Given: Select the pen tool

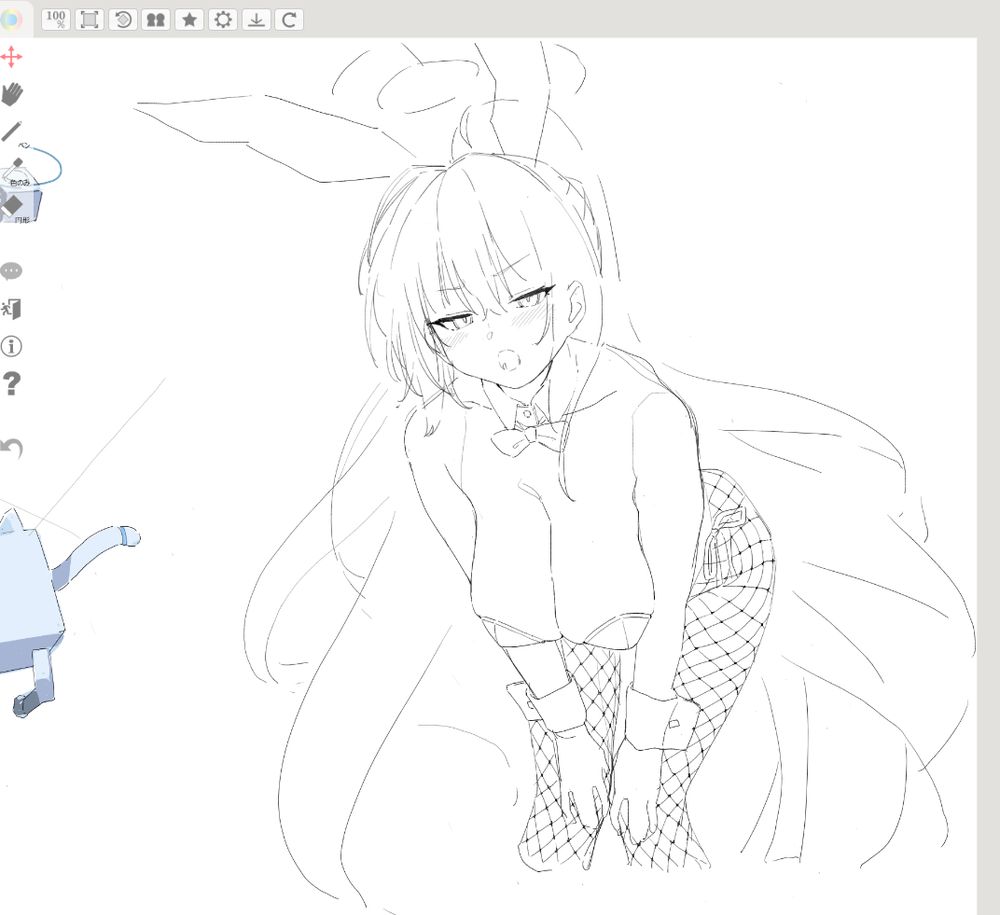Looking at the screenshot, I should coord(13,132).
